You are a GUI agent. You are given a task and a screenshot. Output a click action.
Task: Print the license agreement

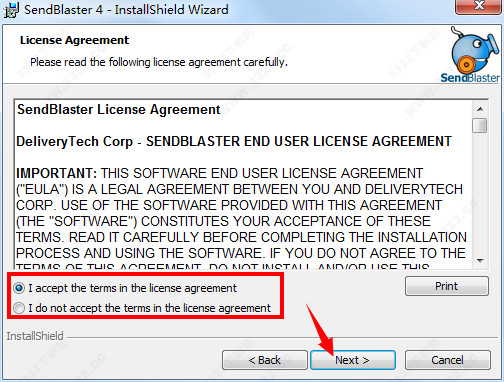point(447,286)
